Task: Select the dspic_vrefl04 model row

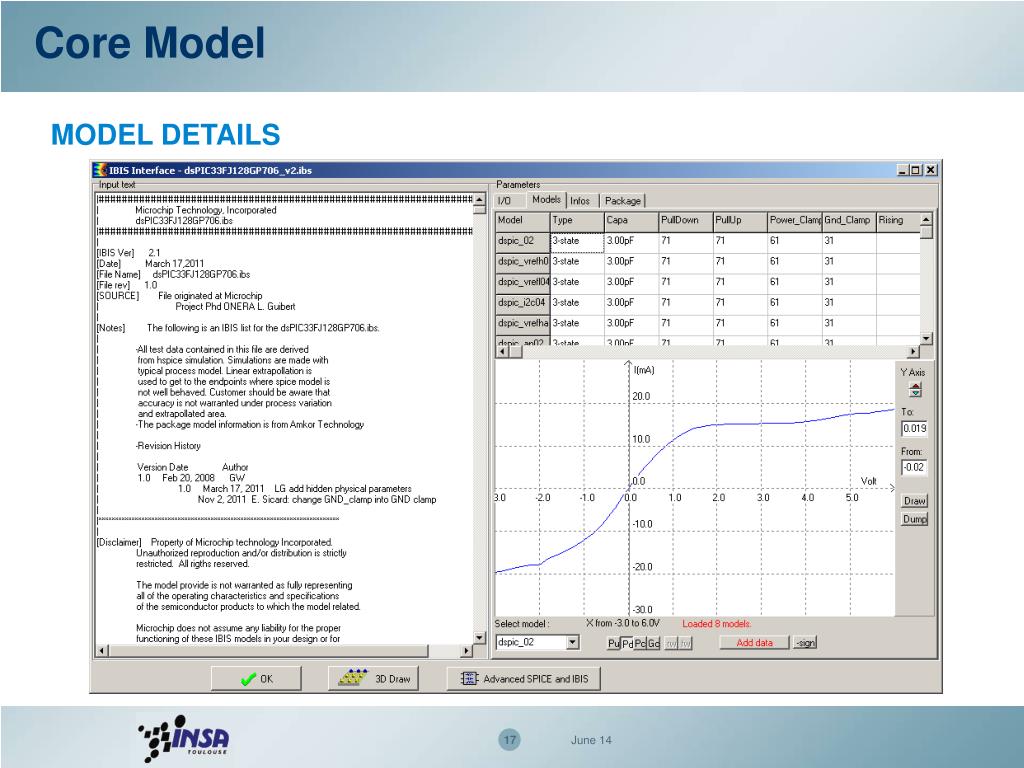Action: point(522,283)
